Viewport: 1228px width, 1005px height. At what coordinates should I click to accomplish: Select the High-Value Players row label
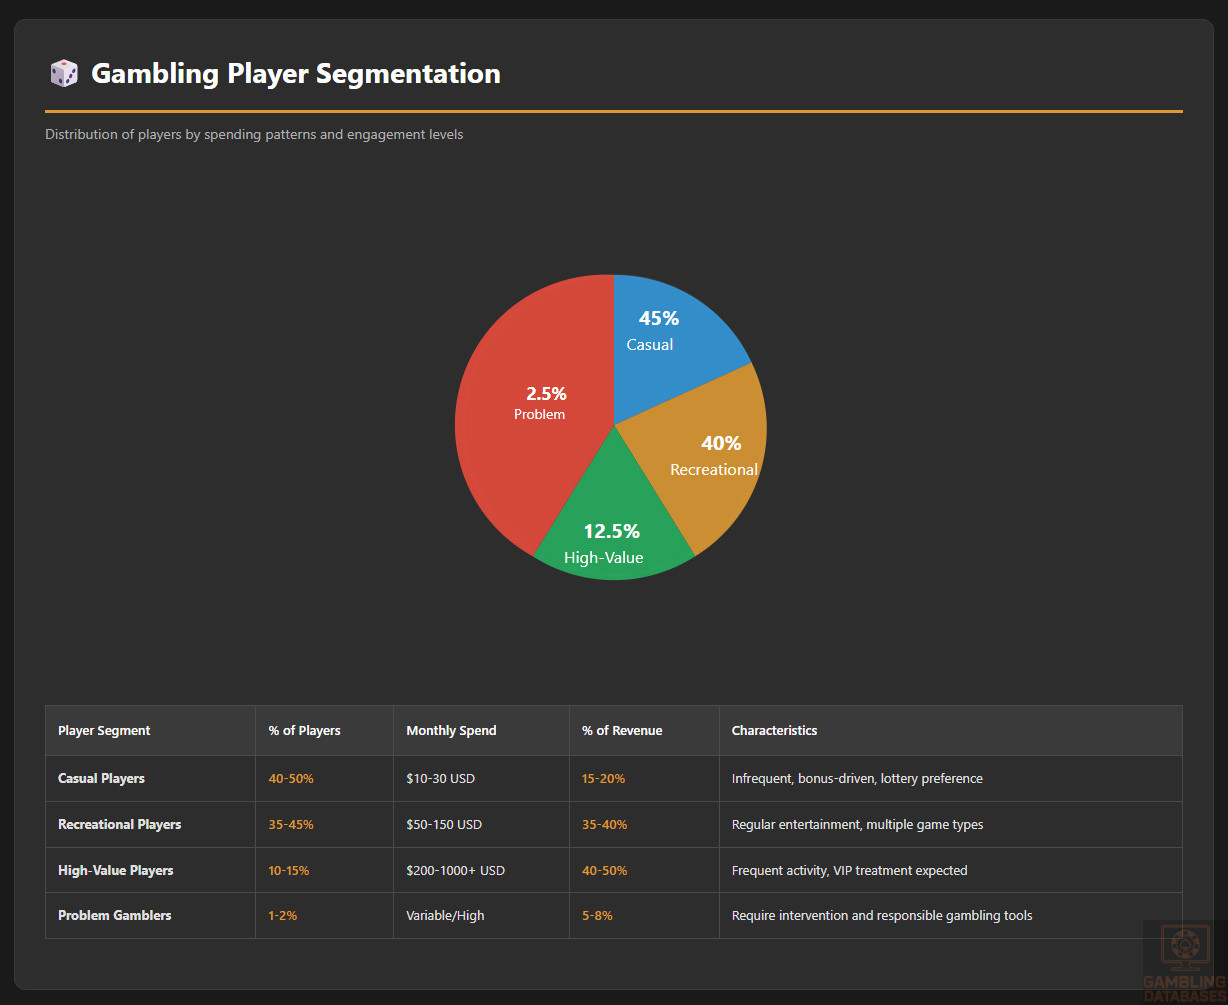115,871
